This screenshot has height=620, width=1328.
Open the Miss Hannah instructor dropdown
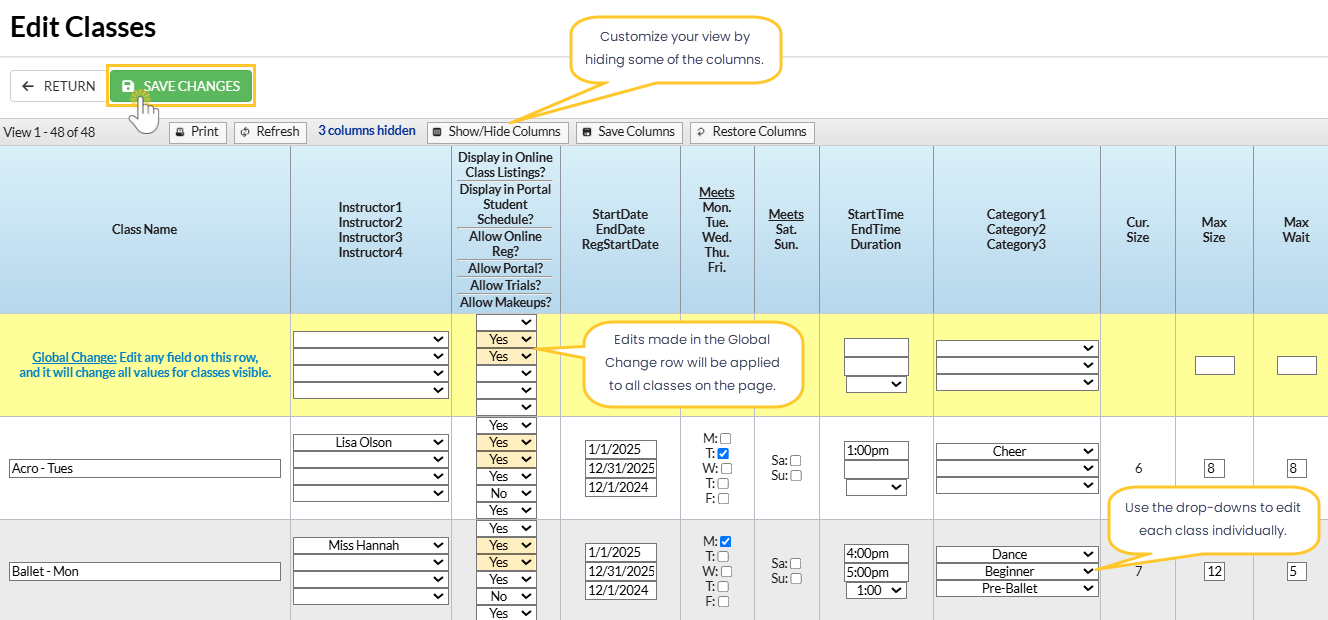tap(370, 545)
